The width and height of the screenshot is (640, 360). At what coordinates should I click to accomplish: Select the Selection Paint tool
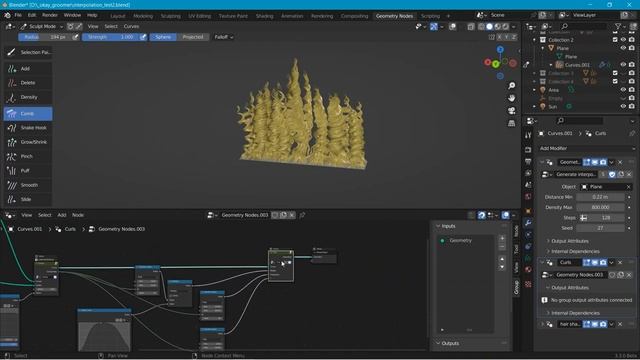[x=28, y=52]
